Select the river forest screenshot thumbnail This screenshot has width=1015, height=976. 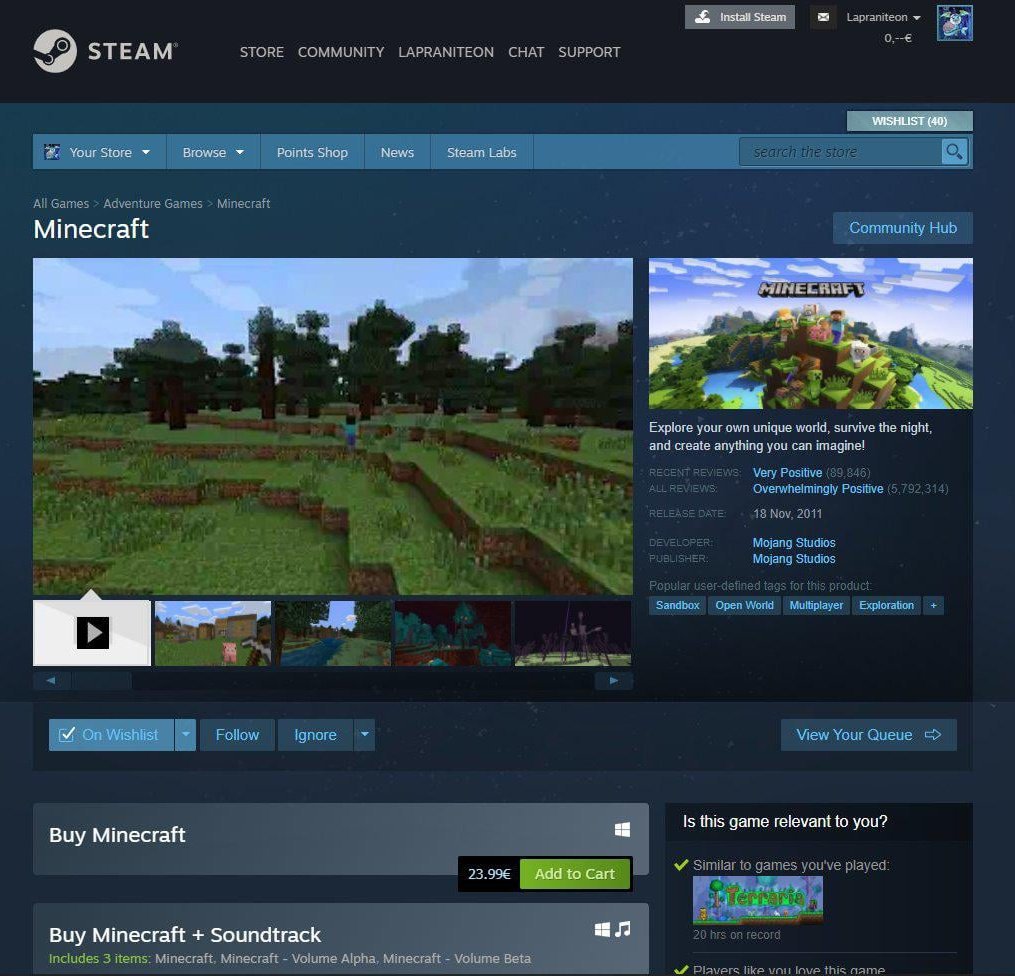(x=333, y=633)
